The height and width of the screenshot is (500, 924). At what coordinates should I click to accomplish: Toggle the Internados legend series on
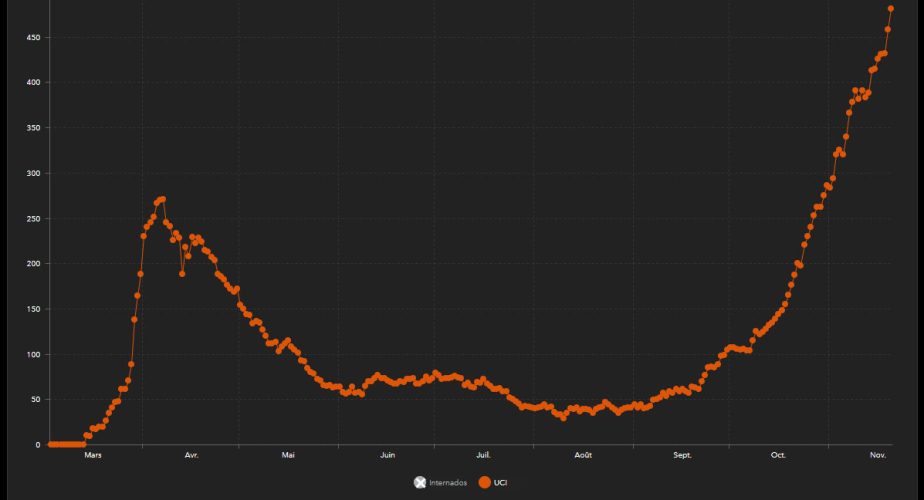tap(441, 483)
